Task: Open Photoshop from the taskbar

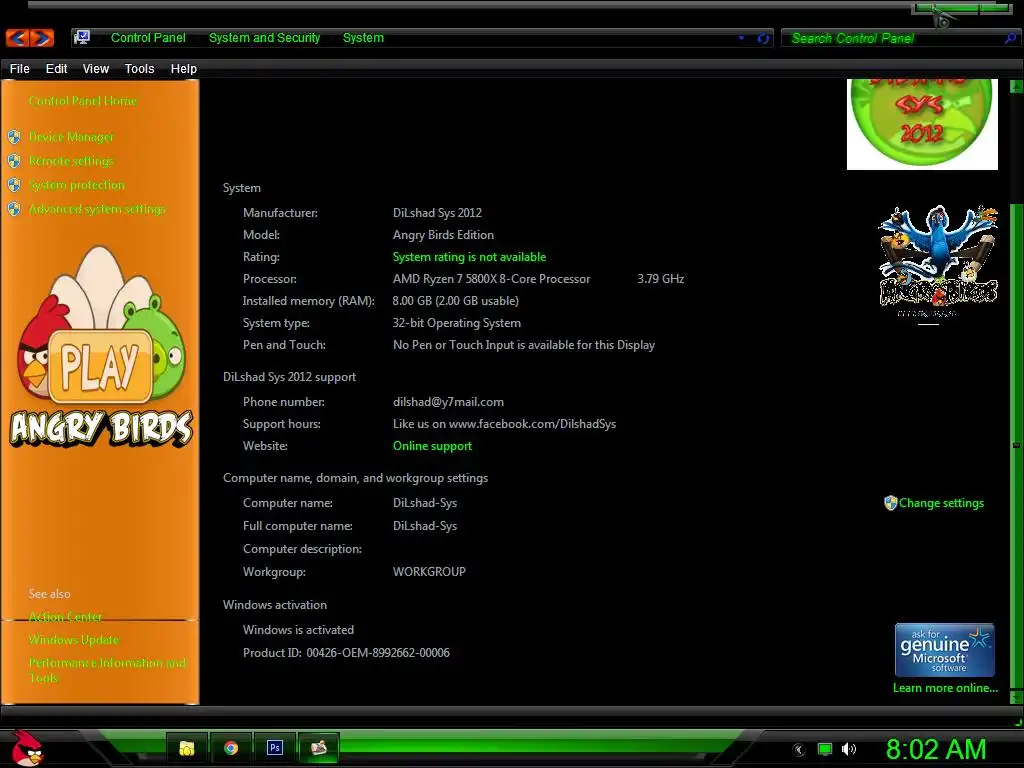Action: [274, 748]
